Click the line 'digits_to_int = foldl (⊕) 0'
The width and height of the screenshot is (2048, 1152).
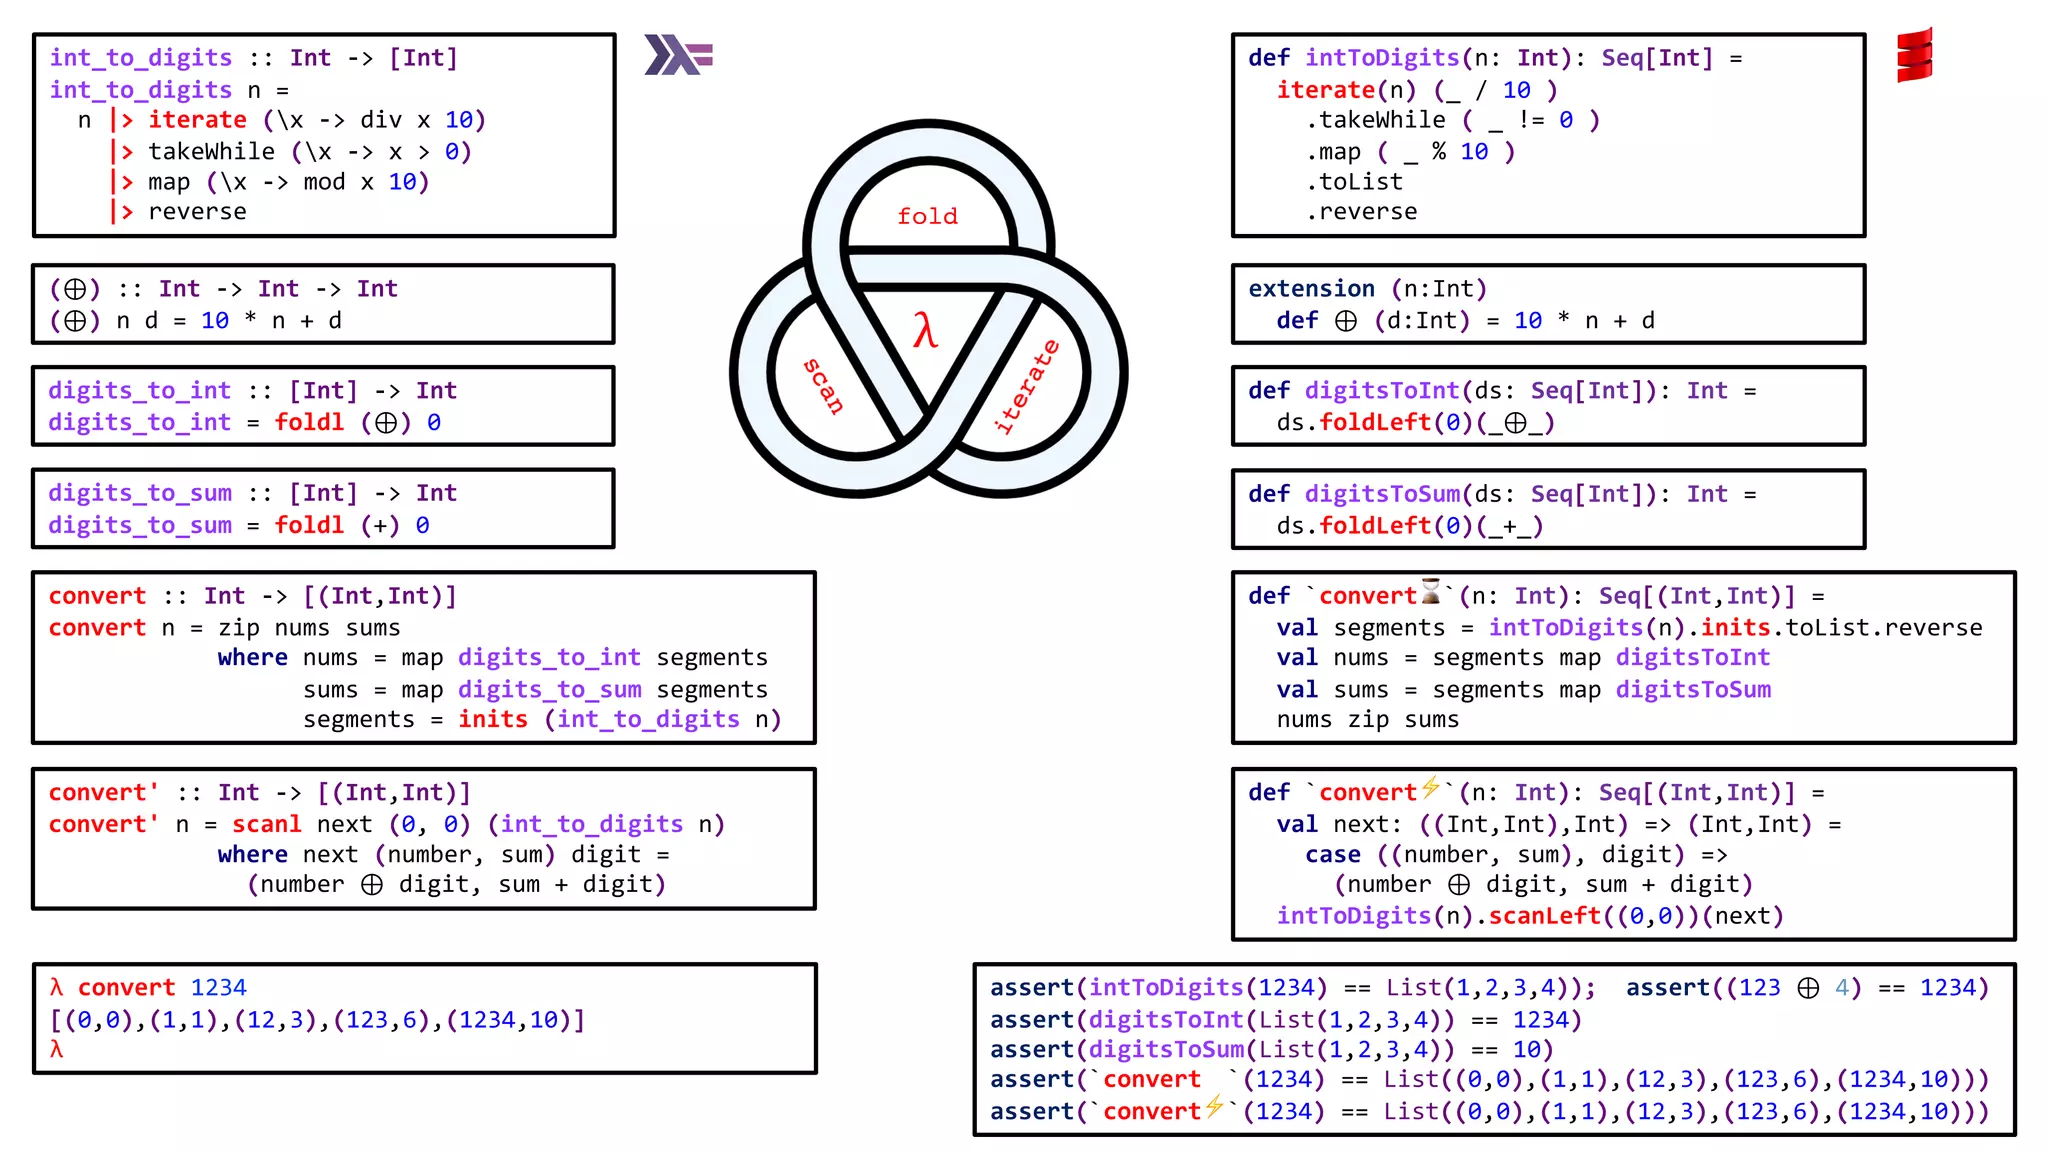245,423
